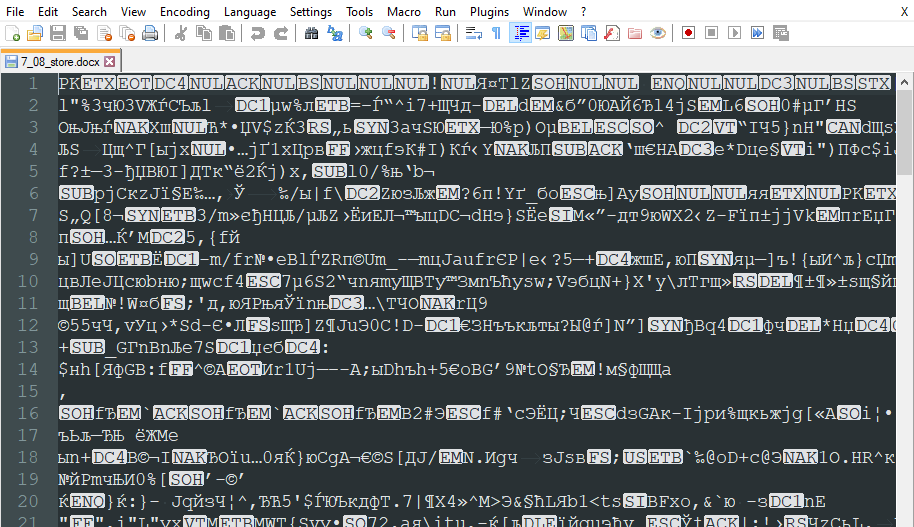This screenshot has height=527, width=914.
Task: Open the document list panel icon
Action: coord(589,33)
